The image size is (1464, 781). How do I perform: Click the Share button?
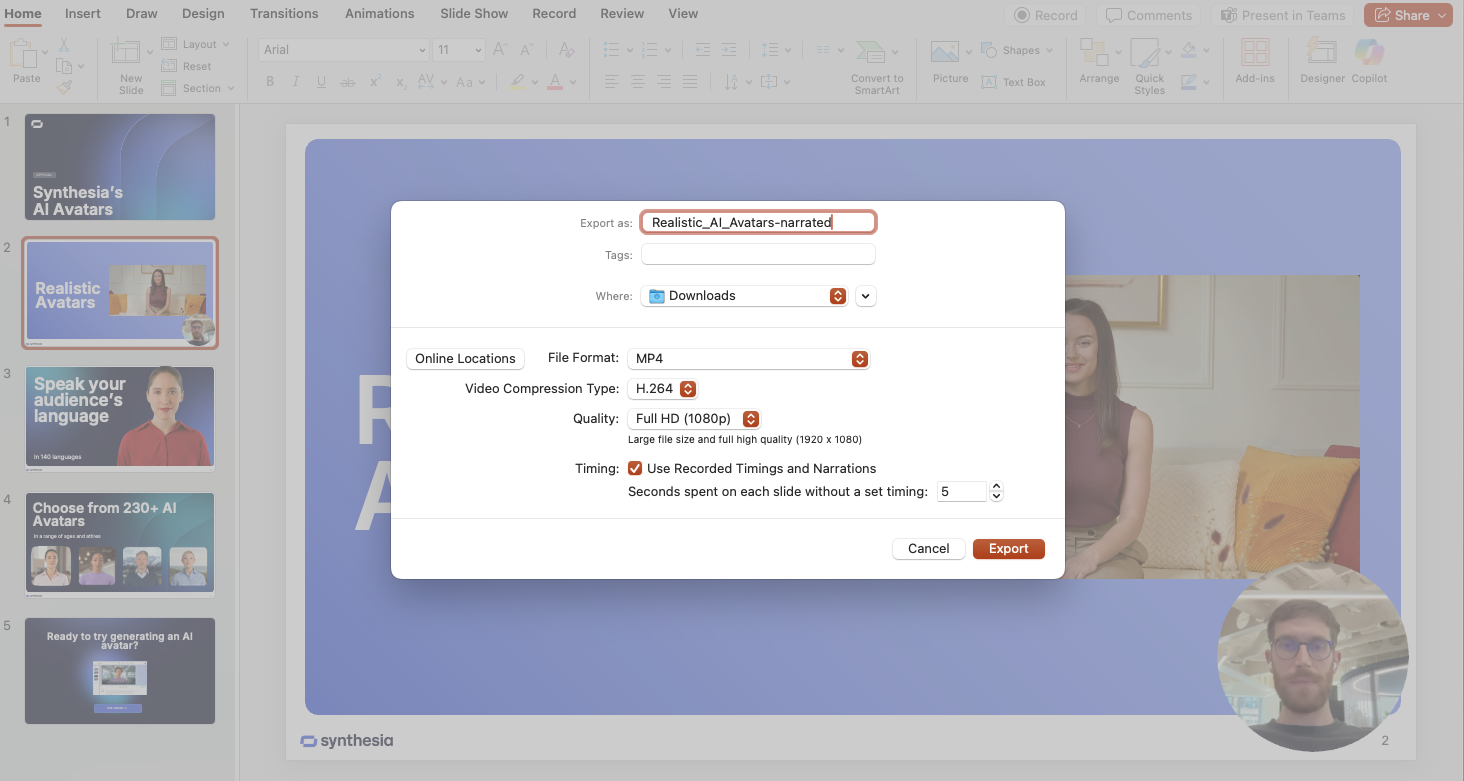[1408, 15]
